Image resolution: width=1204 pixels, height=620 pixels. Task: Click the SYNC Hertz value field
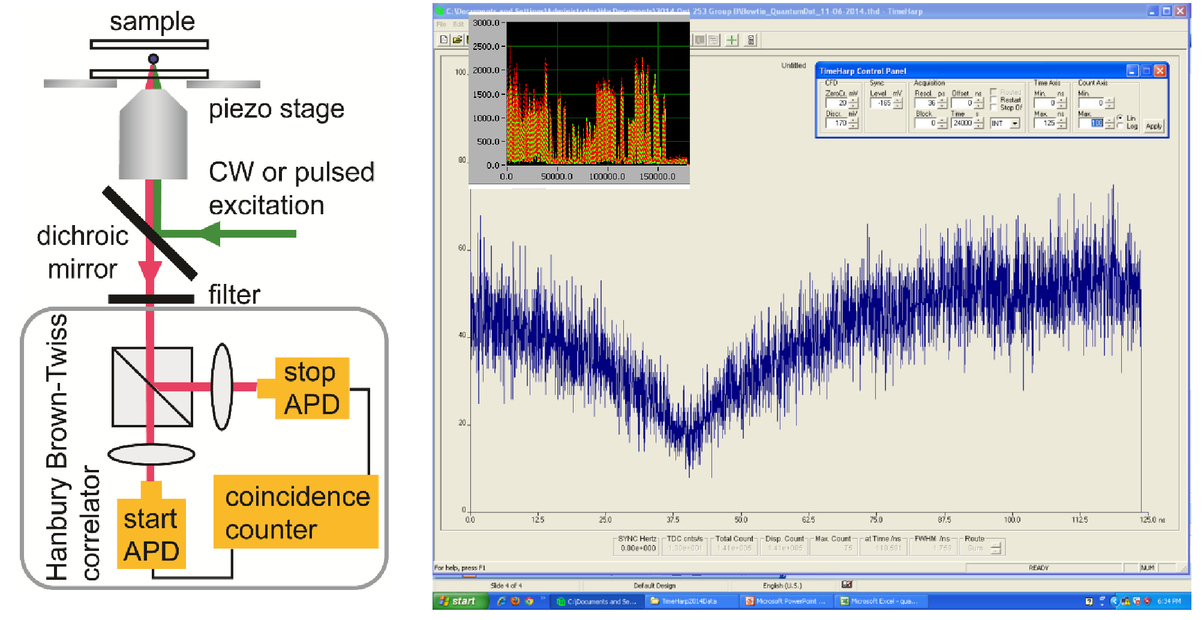638,547
